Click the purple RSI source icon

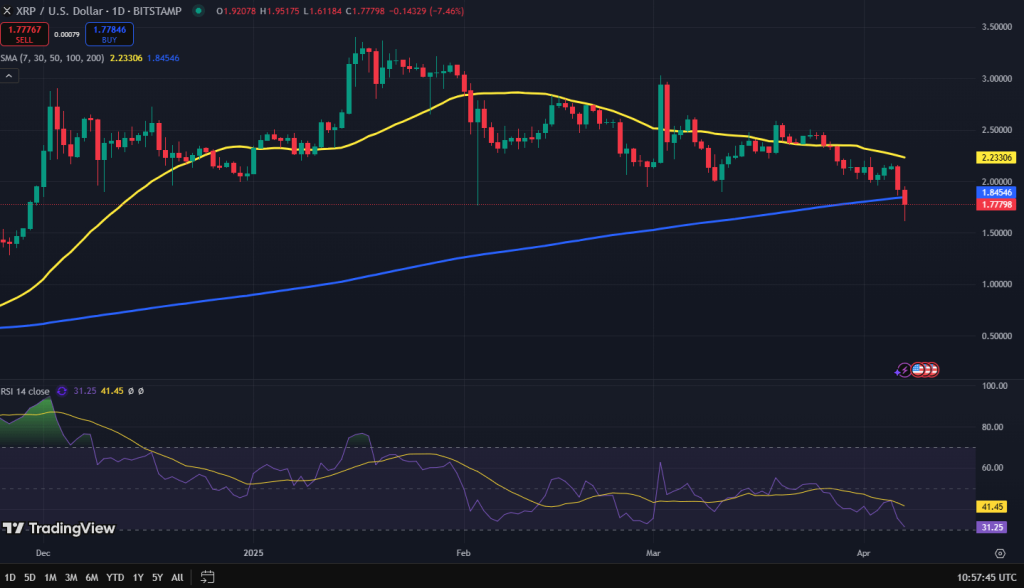tap(62, 391)
